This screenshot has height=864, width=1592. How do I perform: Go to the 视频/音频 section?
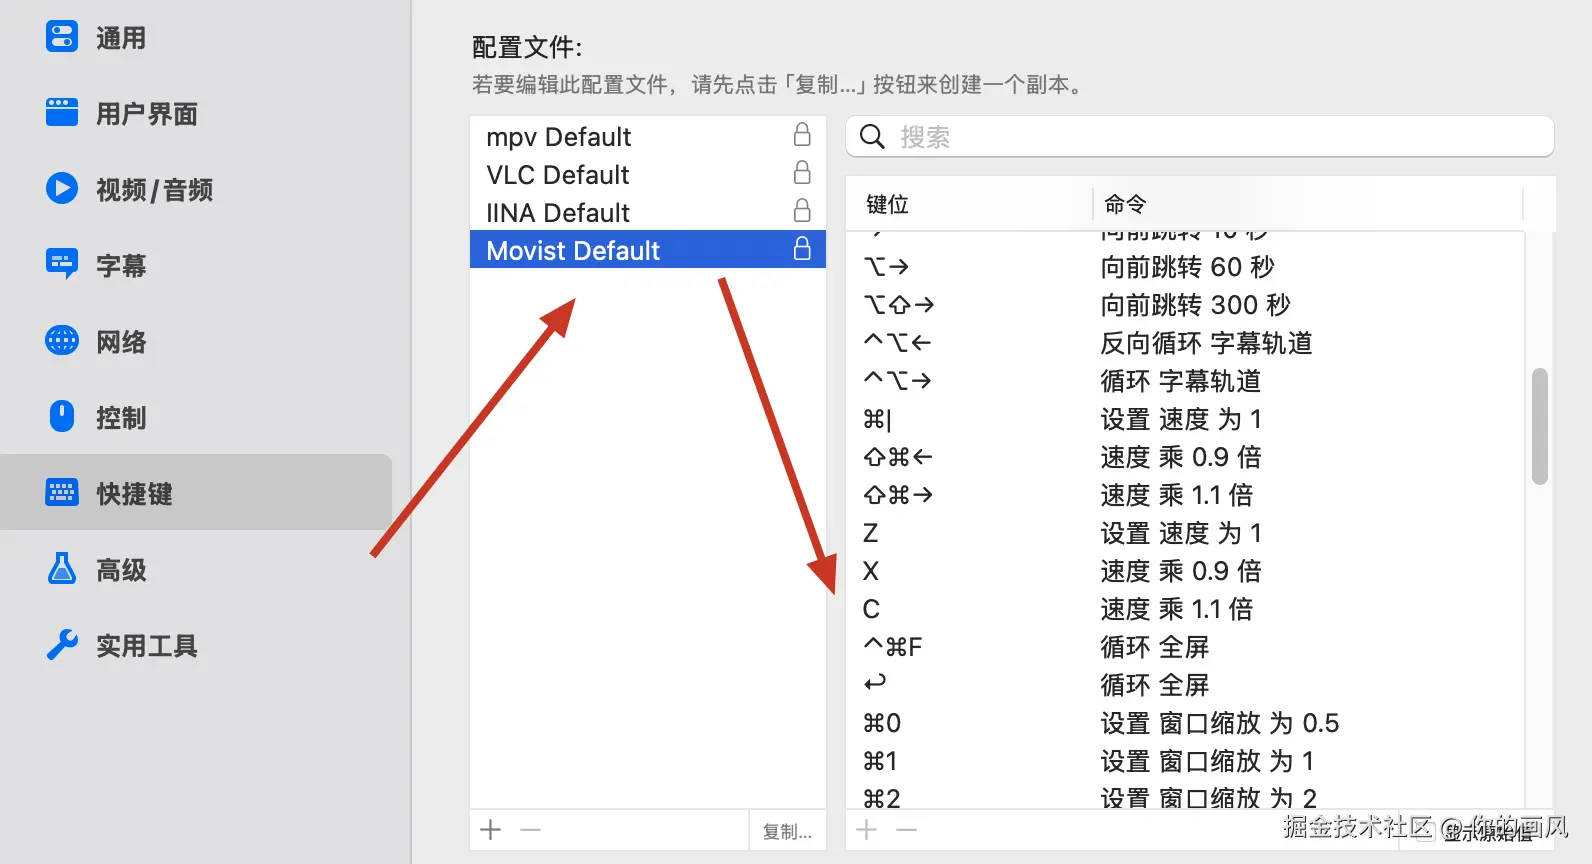coord(196,190)
